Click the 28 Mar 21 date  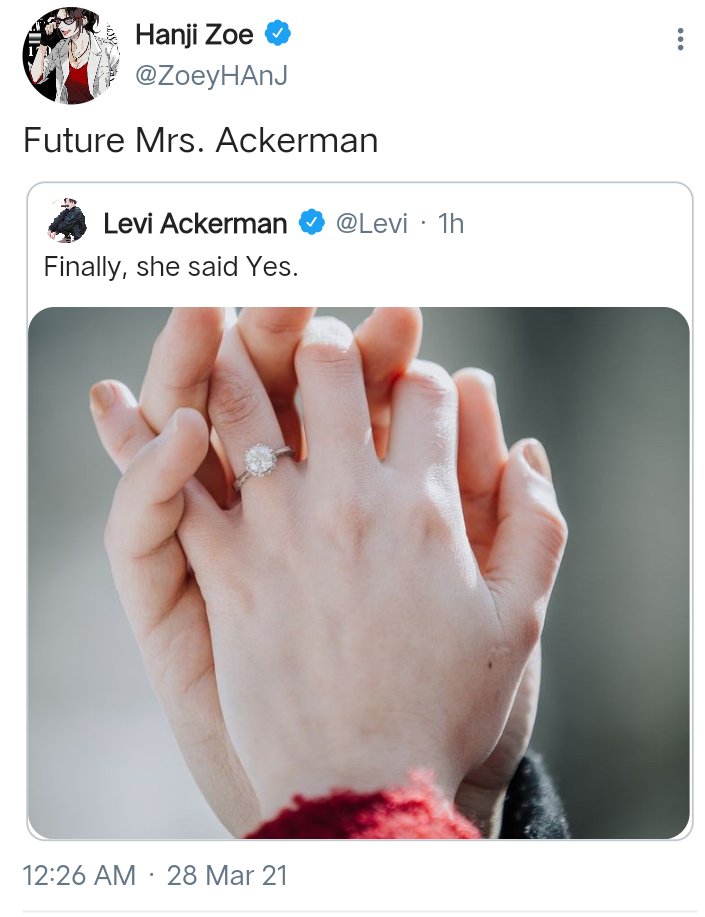(227, 875)
